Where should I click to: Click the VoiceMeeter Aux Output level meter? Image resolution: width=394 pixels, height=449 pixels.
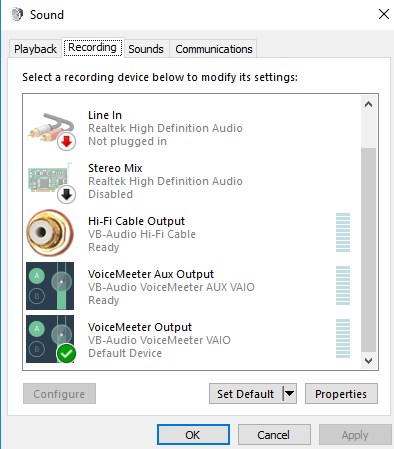[x=343, y=285]
